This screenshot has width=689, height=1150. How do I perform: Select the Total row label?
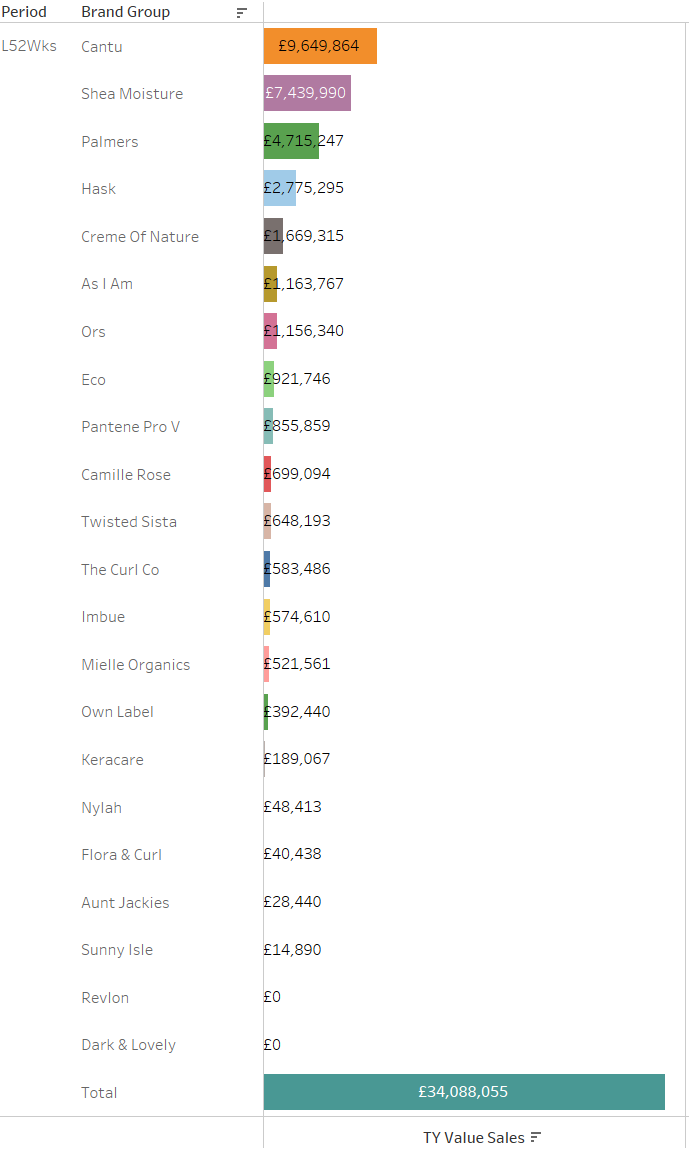(x=99, y=1092)
